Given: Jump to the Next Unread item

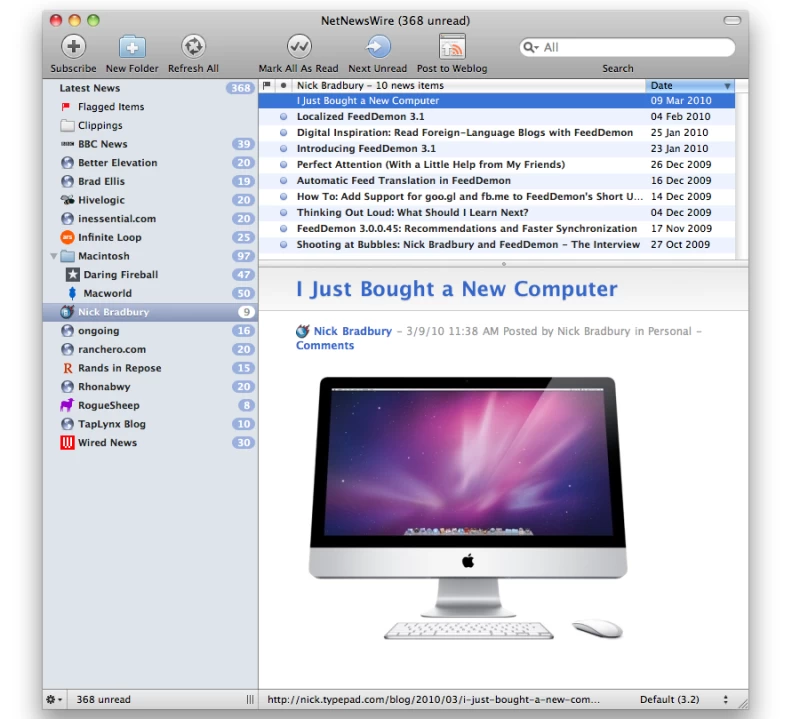Looking at the screenshot, I should click(378, 46).
